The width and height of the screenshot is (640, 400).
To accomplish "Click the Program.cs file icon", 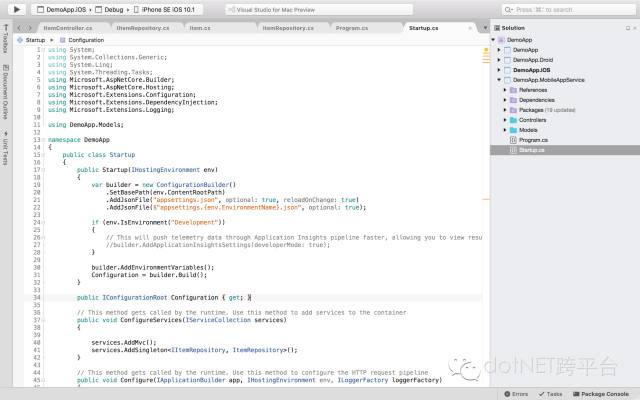I will click(x=513, y=140).
